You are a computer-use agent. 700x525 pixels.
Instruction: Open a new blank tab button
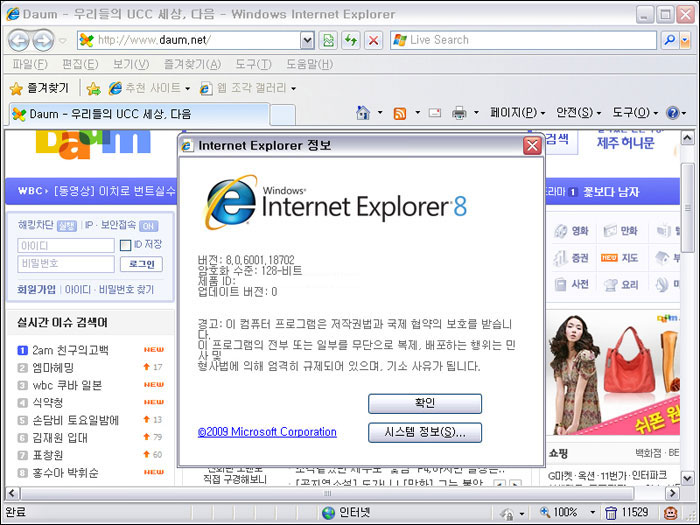(x=283, y=115)
